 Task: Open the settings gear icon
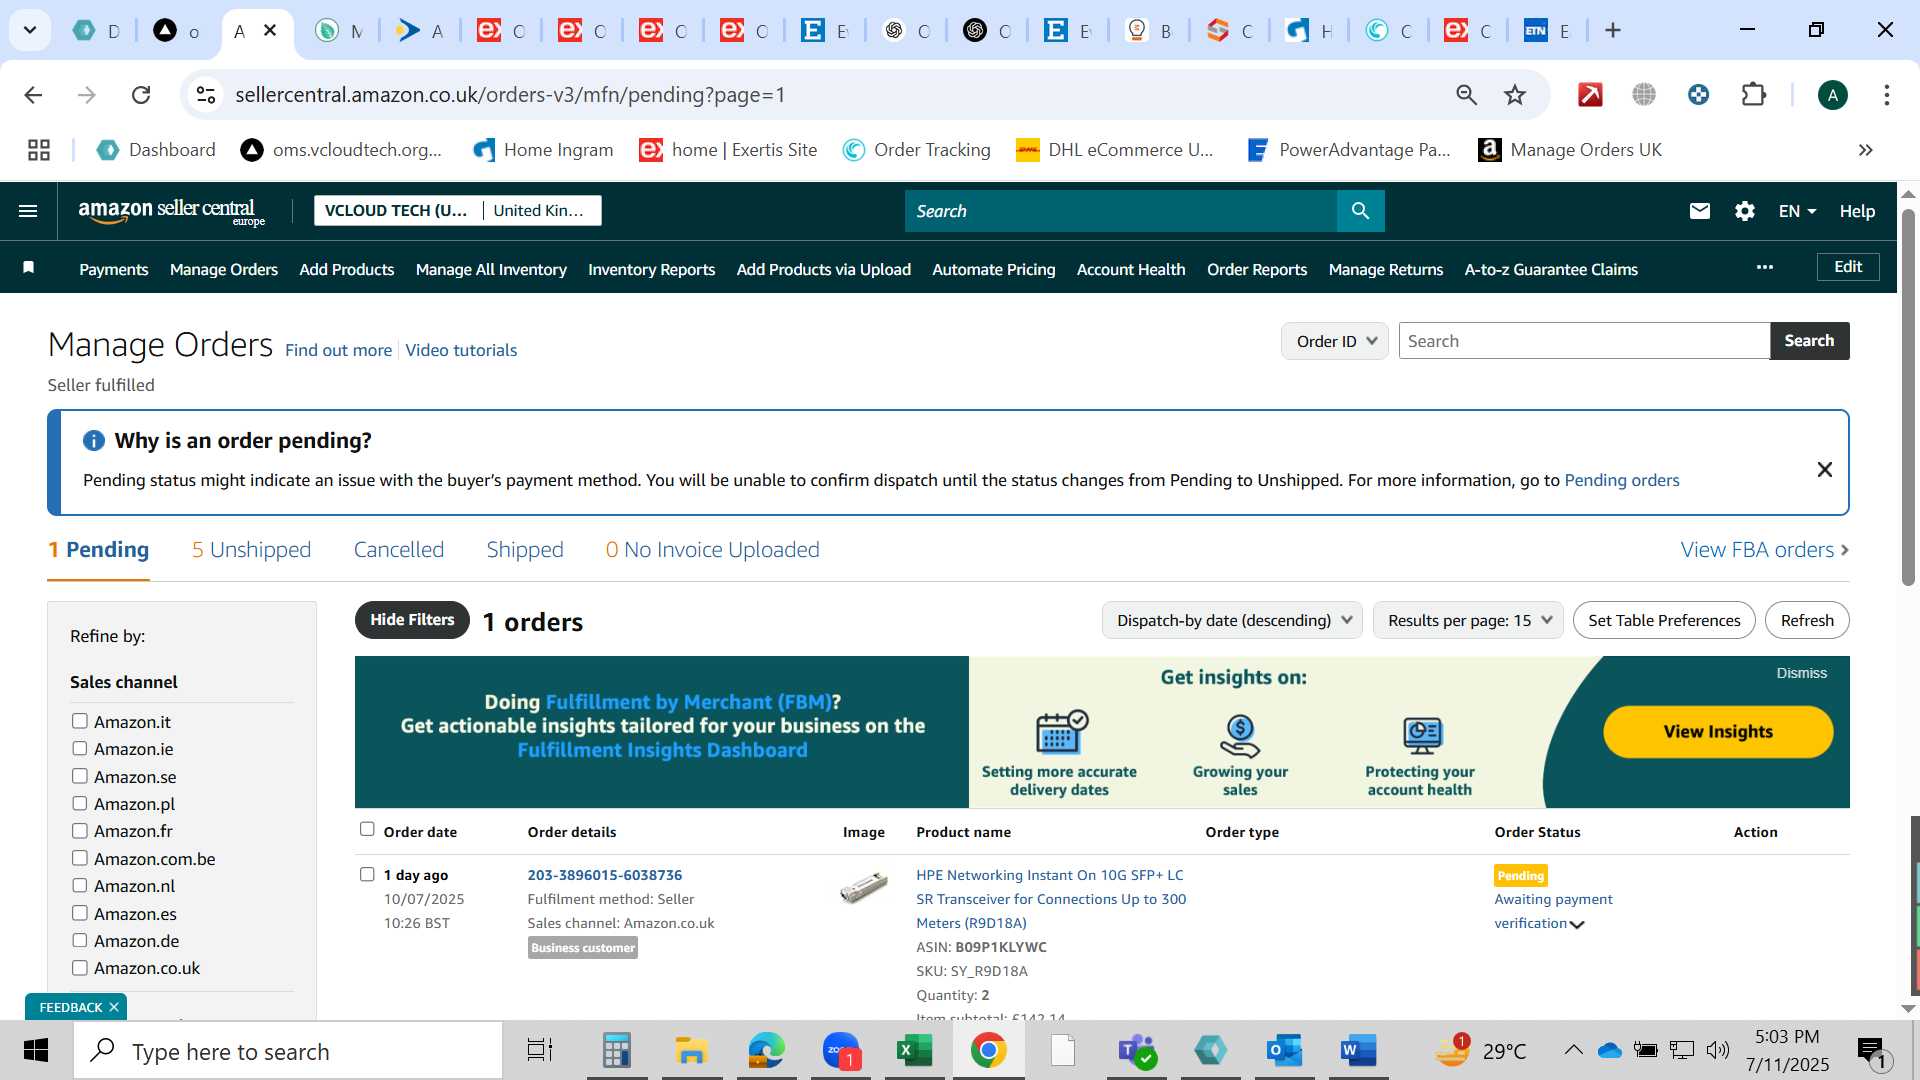click(1744, 211)
